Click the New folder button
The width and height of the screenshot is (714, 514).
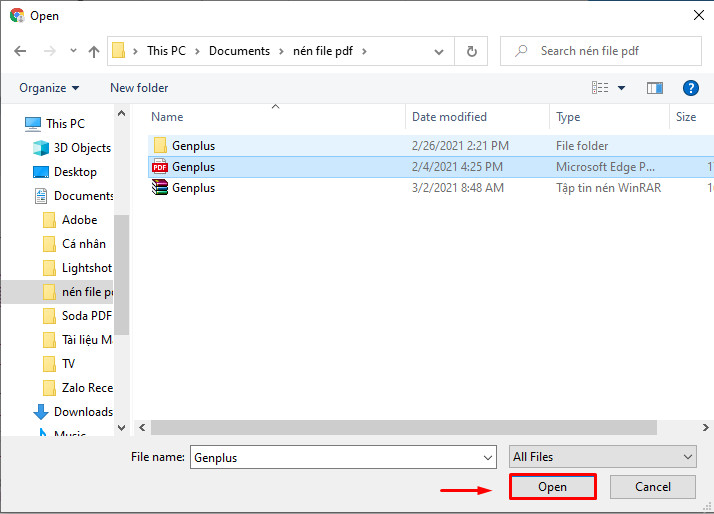pyautogui.click(x=139, y=88)
